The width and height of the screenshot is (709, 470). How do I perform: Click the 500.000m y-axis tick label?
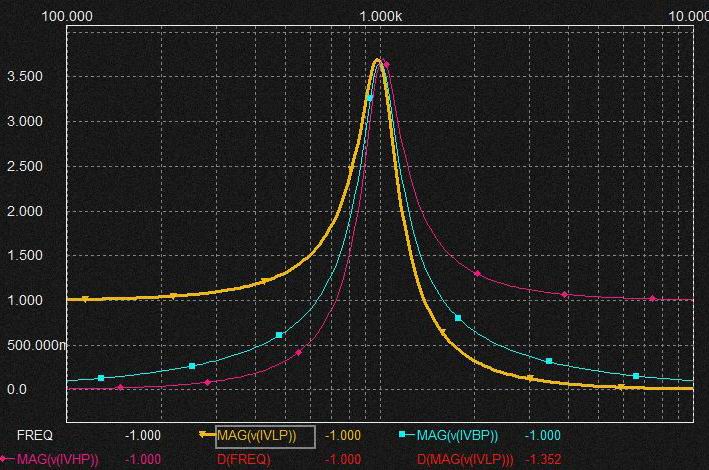pyautogui.click(x=32, y=345)
